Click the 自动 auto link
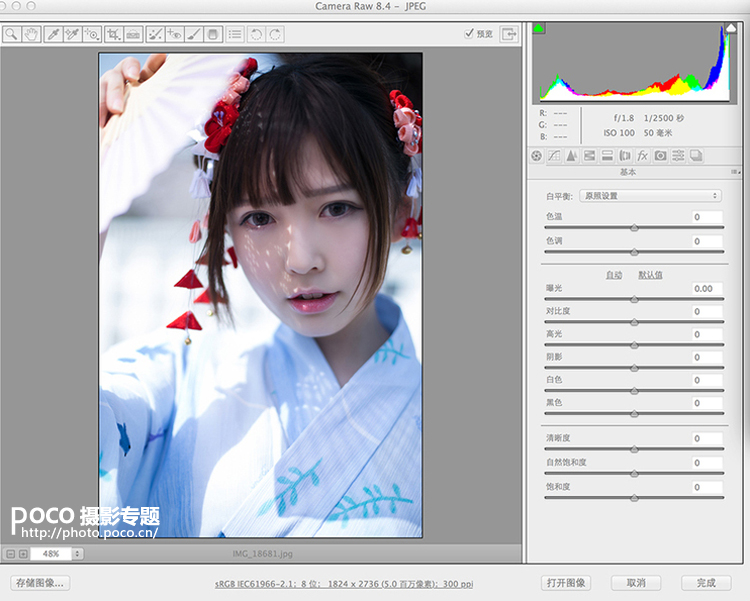The image size is (750, 601). click(614, 275)
